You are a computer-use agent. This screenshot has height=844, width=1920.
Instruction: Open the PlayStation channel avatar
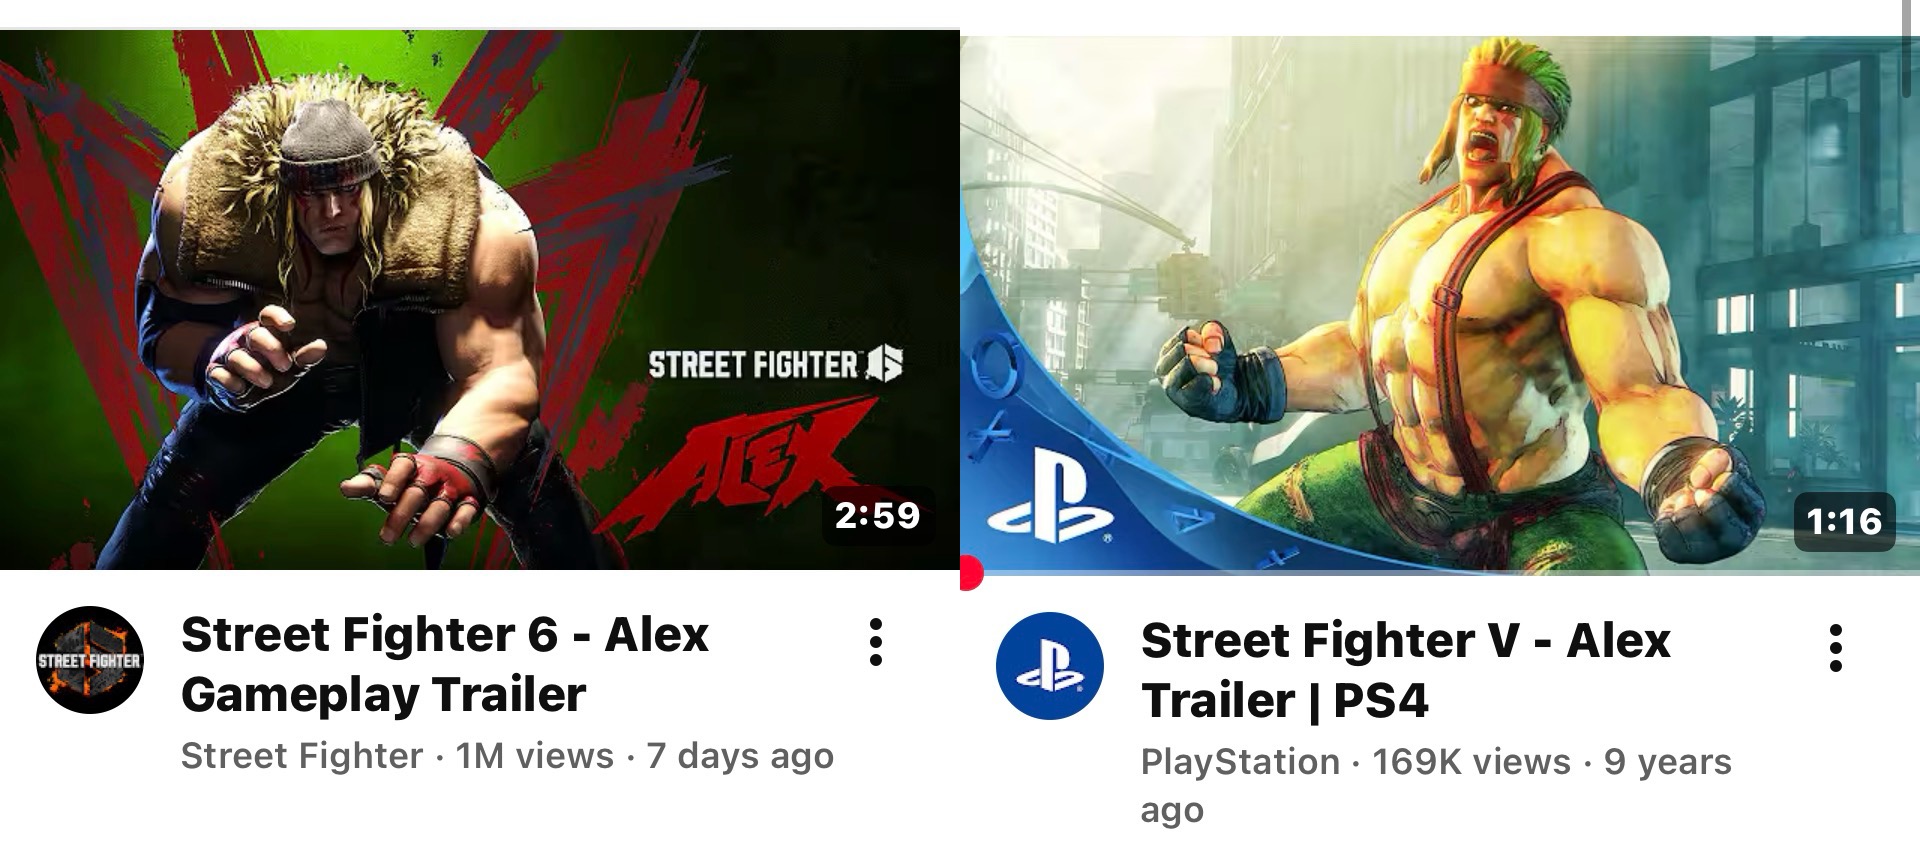pyautogui.click(x=1050, y=665)
